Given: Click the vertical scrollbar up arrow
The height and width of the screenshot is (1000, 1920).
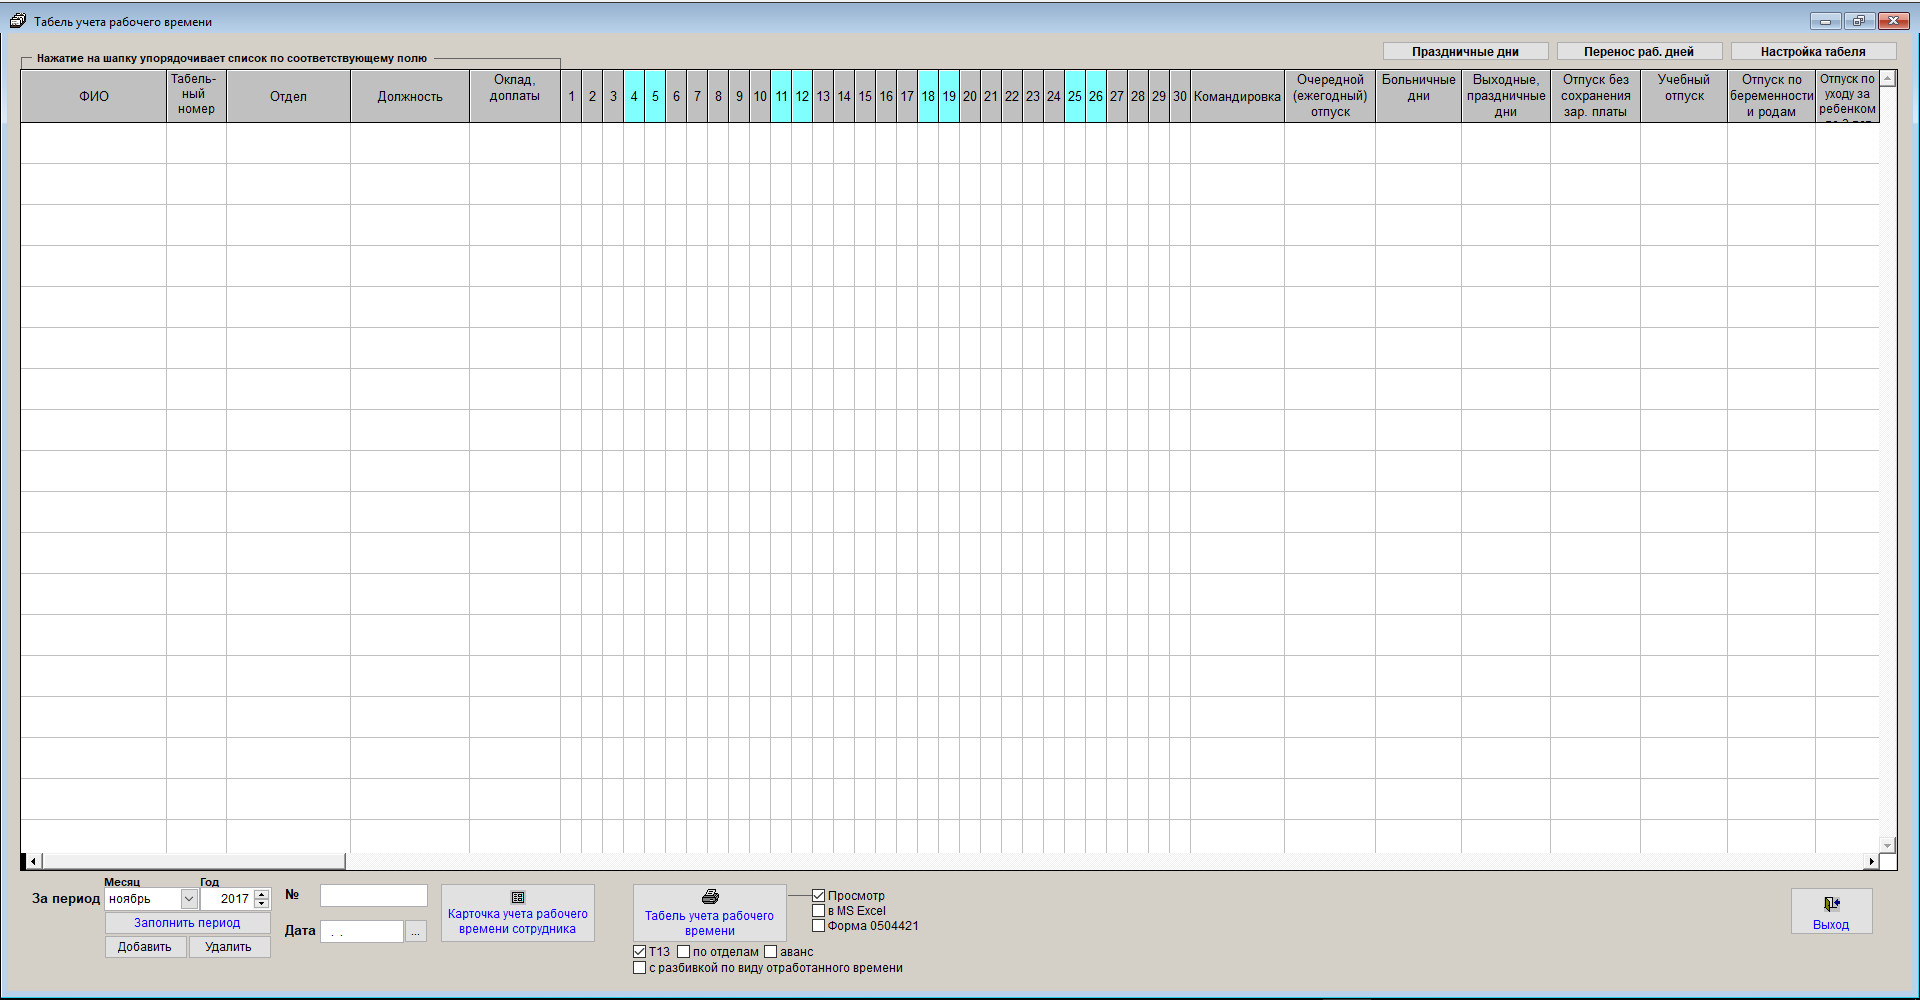Looking at the screenshot, I should tap(1888, 78).
